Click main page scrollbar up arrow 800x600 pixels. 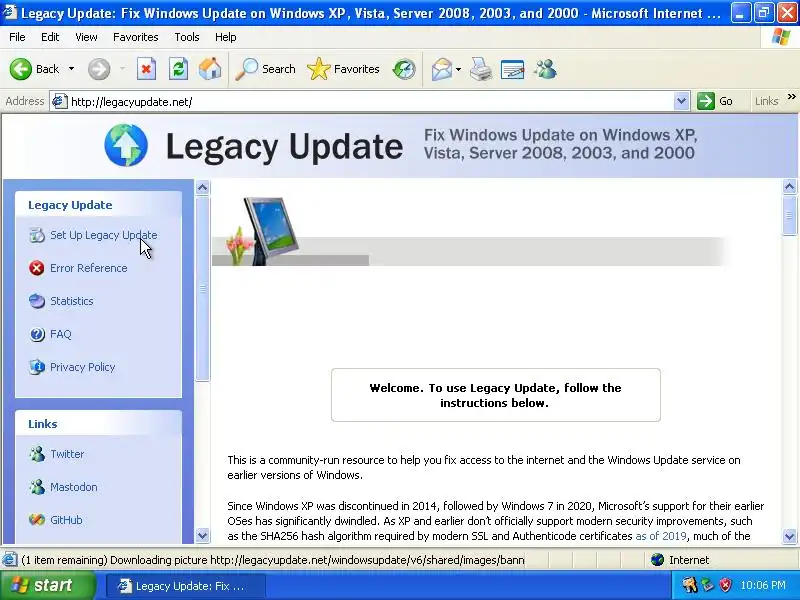point(789,187)
